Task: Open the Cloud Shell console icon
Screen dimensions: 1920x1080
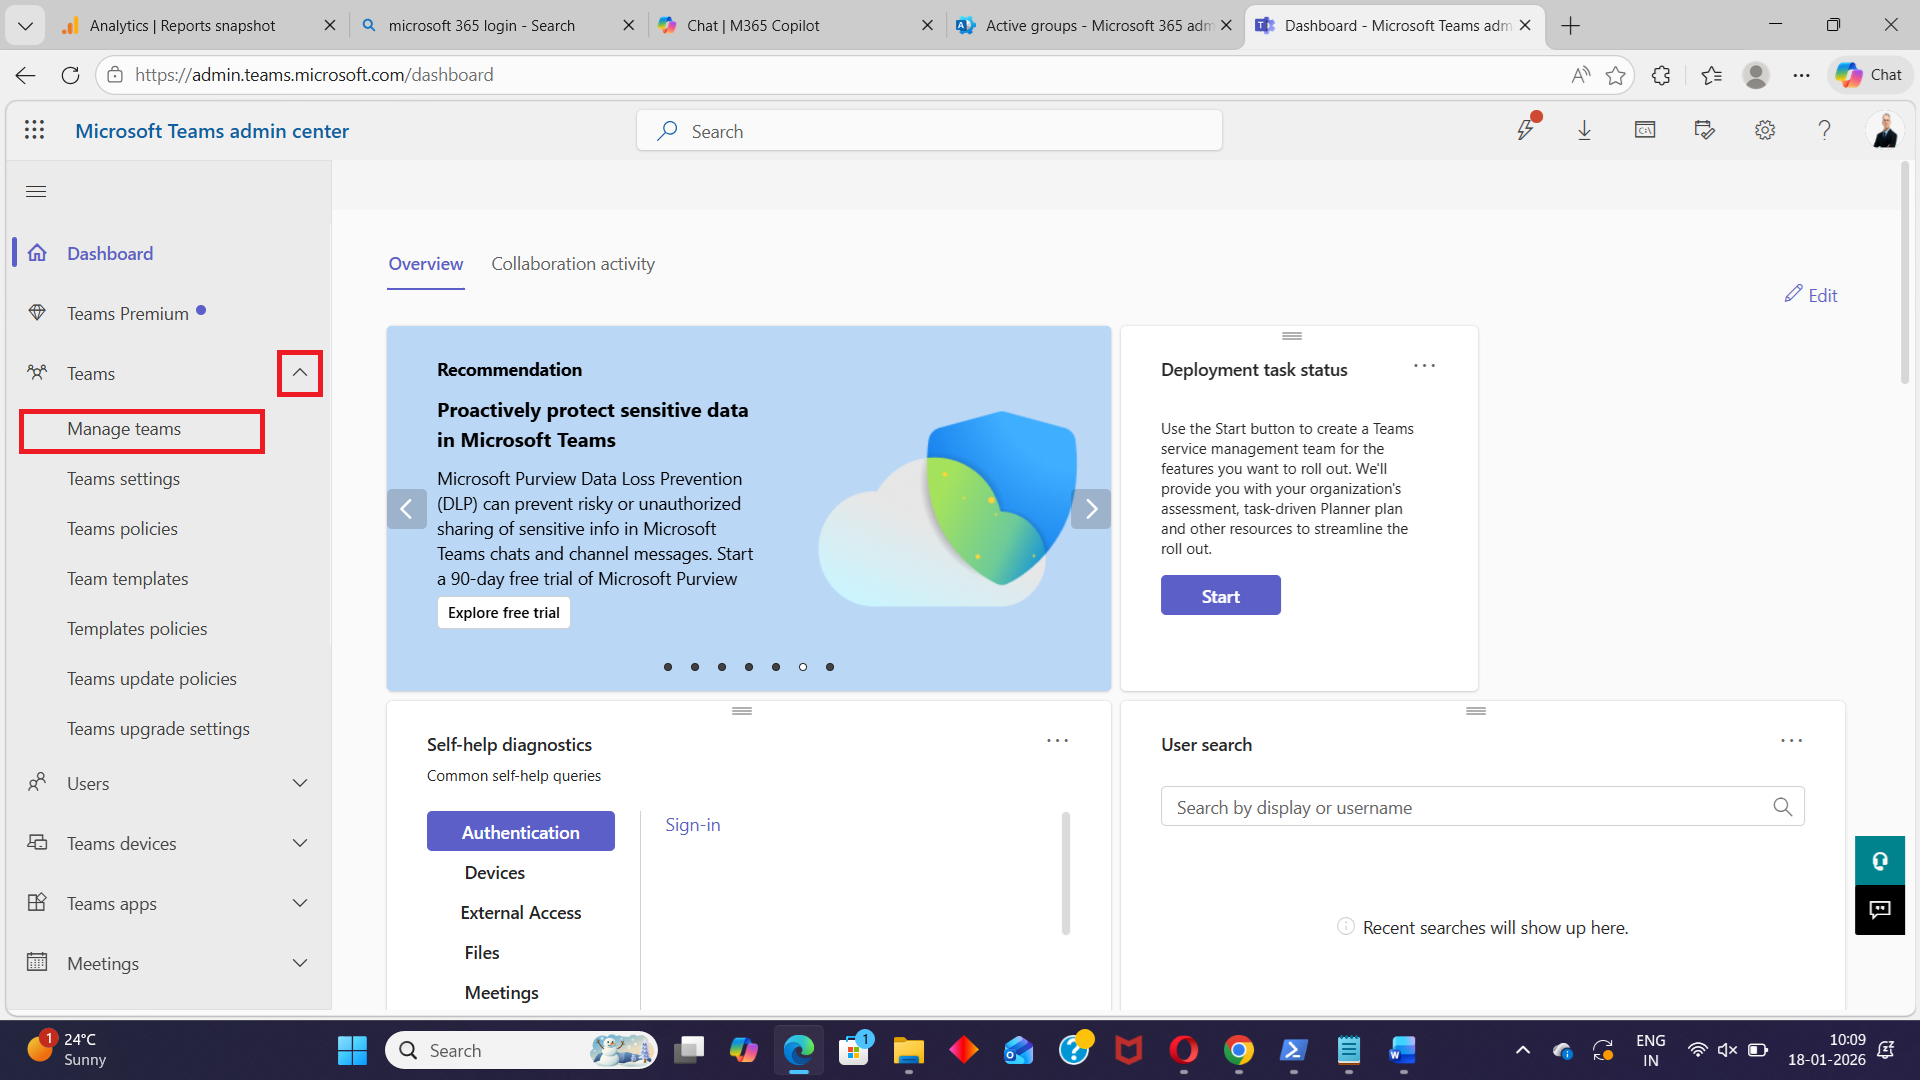Action: click(1644, 130)
